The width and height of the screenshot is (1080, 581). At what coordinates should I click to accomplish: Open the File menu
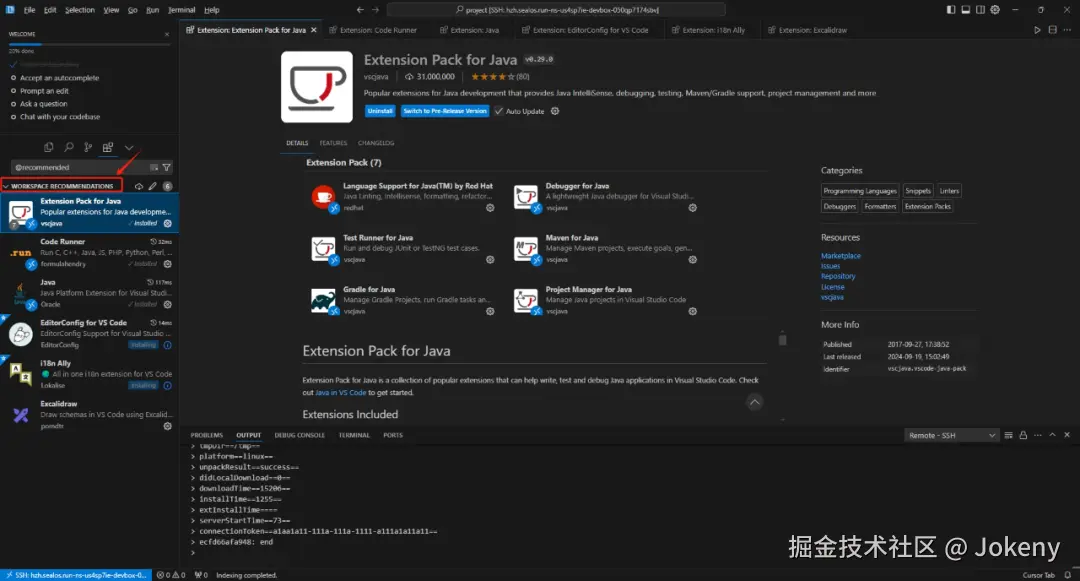(x=30, y=10)
